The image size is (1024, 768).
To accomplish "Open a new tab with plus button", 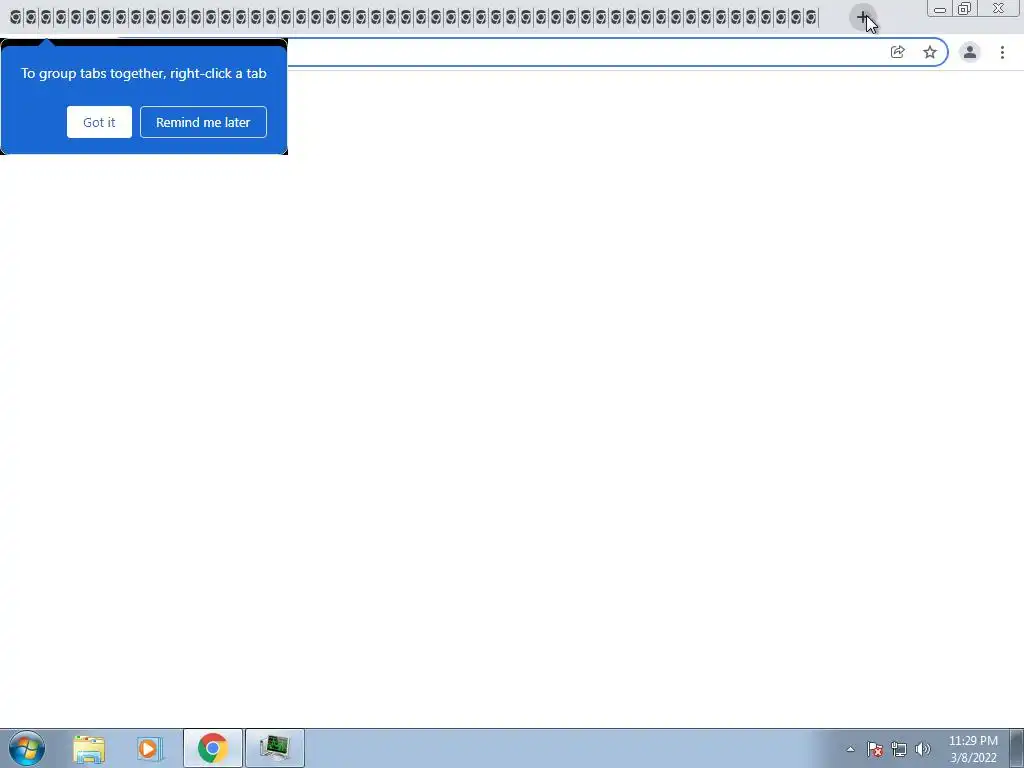I will pos(863,17).
